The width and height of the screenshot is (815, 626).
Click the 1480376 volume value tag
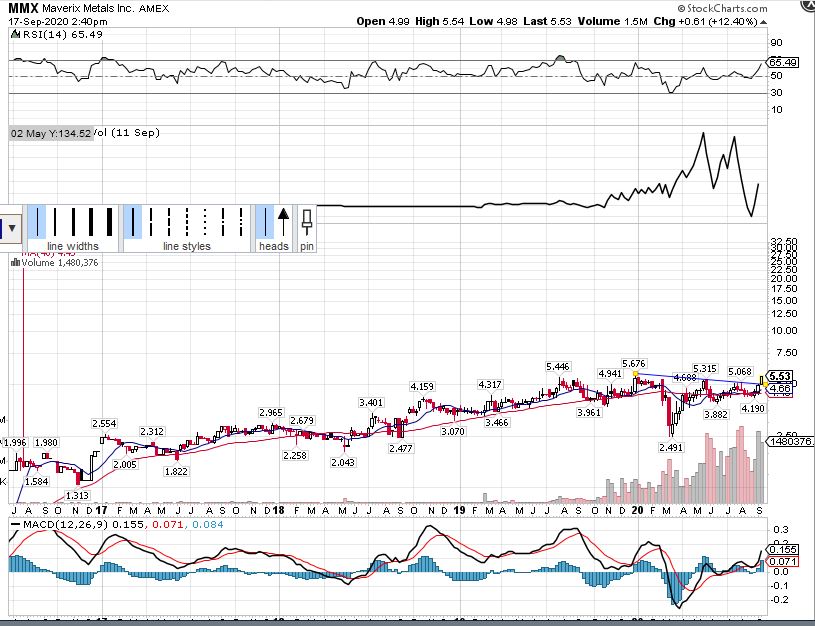point(791,441)
